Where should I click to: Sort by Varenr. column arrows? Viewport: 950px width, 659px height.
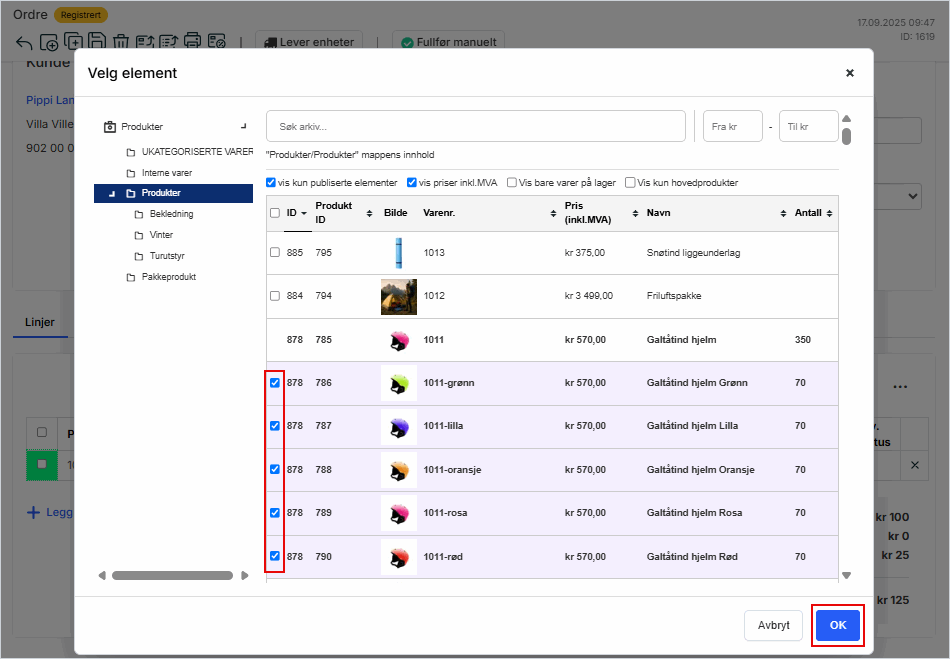(x=555, y=213)
